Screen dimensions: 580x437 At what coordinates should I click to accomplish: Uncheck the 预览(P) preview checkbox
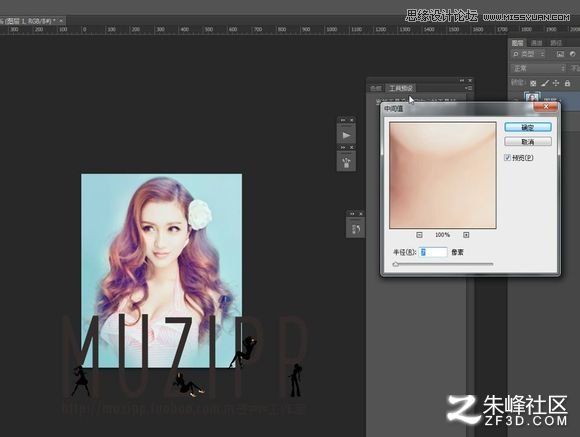click(x=508, y=158)
